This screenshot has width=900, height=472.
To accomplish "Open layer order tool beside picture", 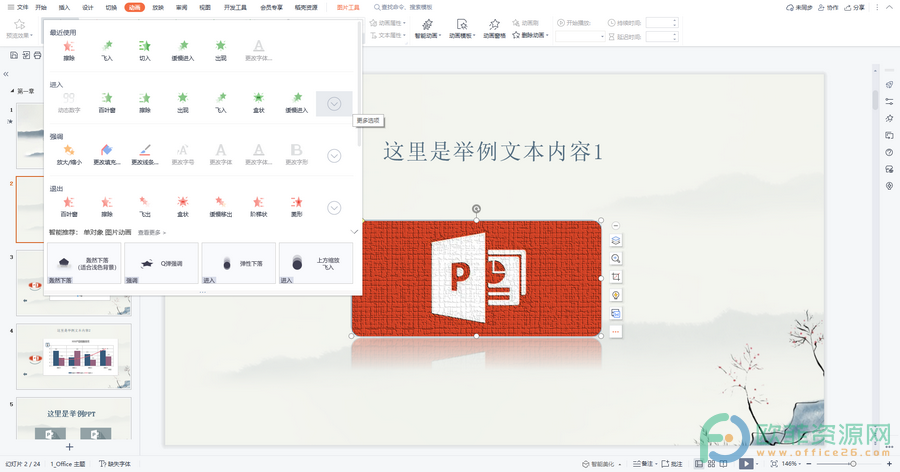I will [x=616, y=241].
